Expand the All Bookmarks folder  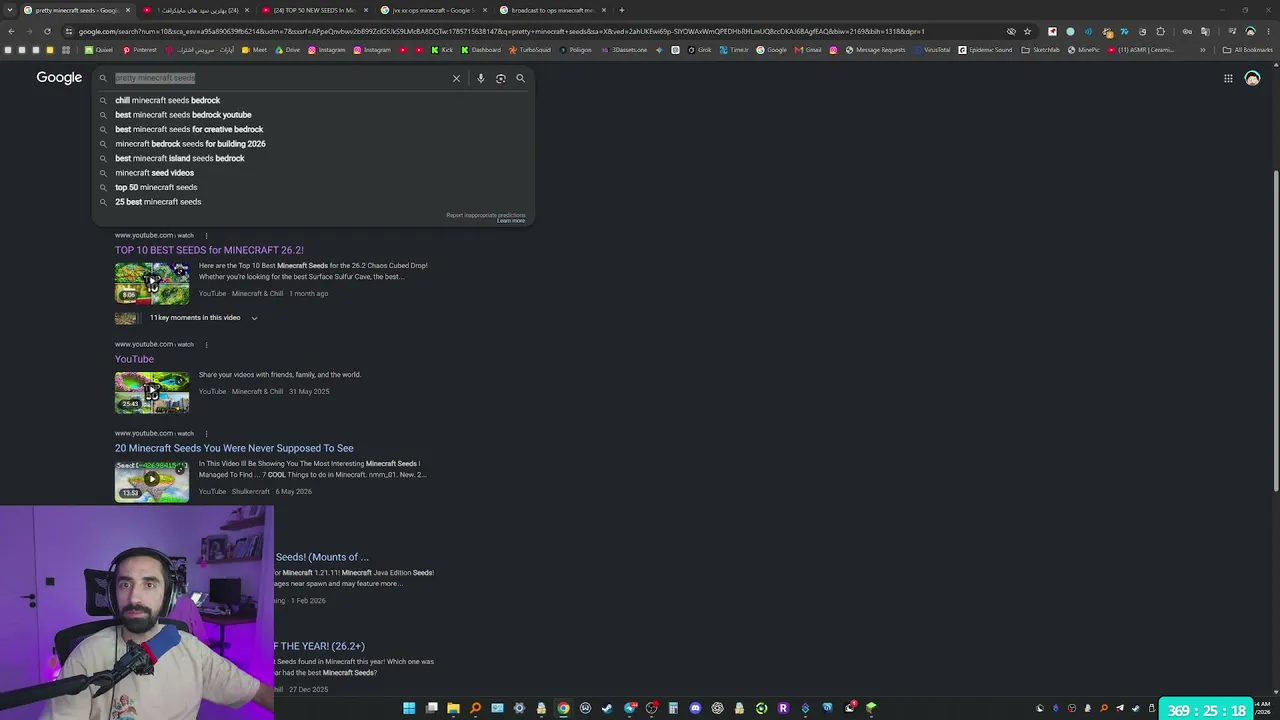pyautogui.click(x=1248, y=50)
